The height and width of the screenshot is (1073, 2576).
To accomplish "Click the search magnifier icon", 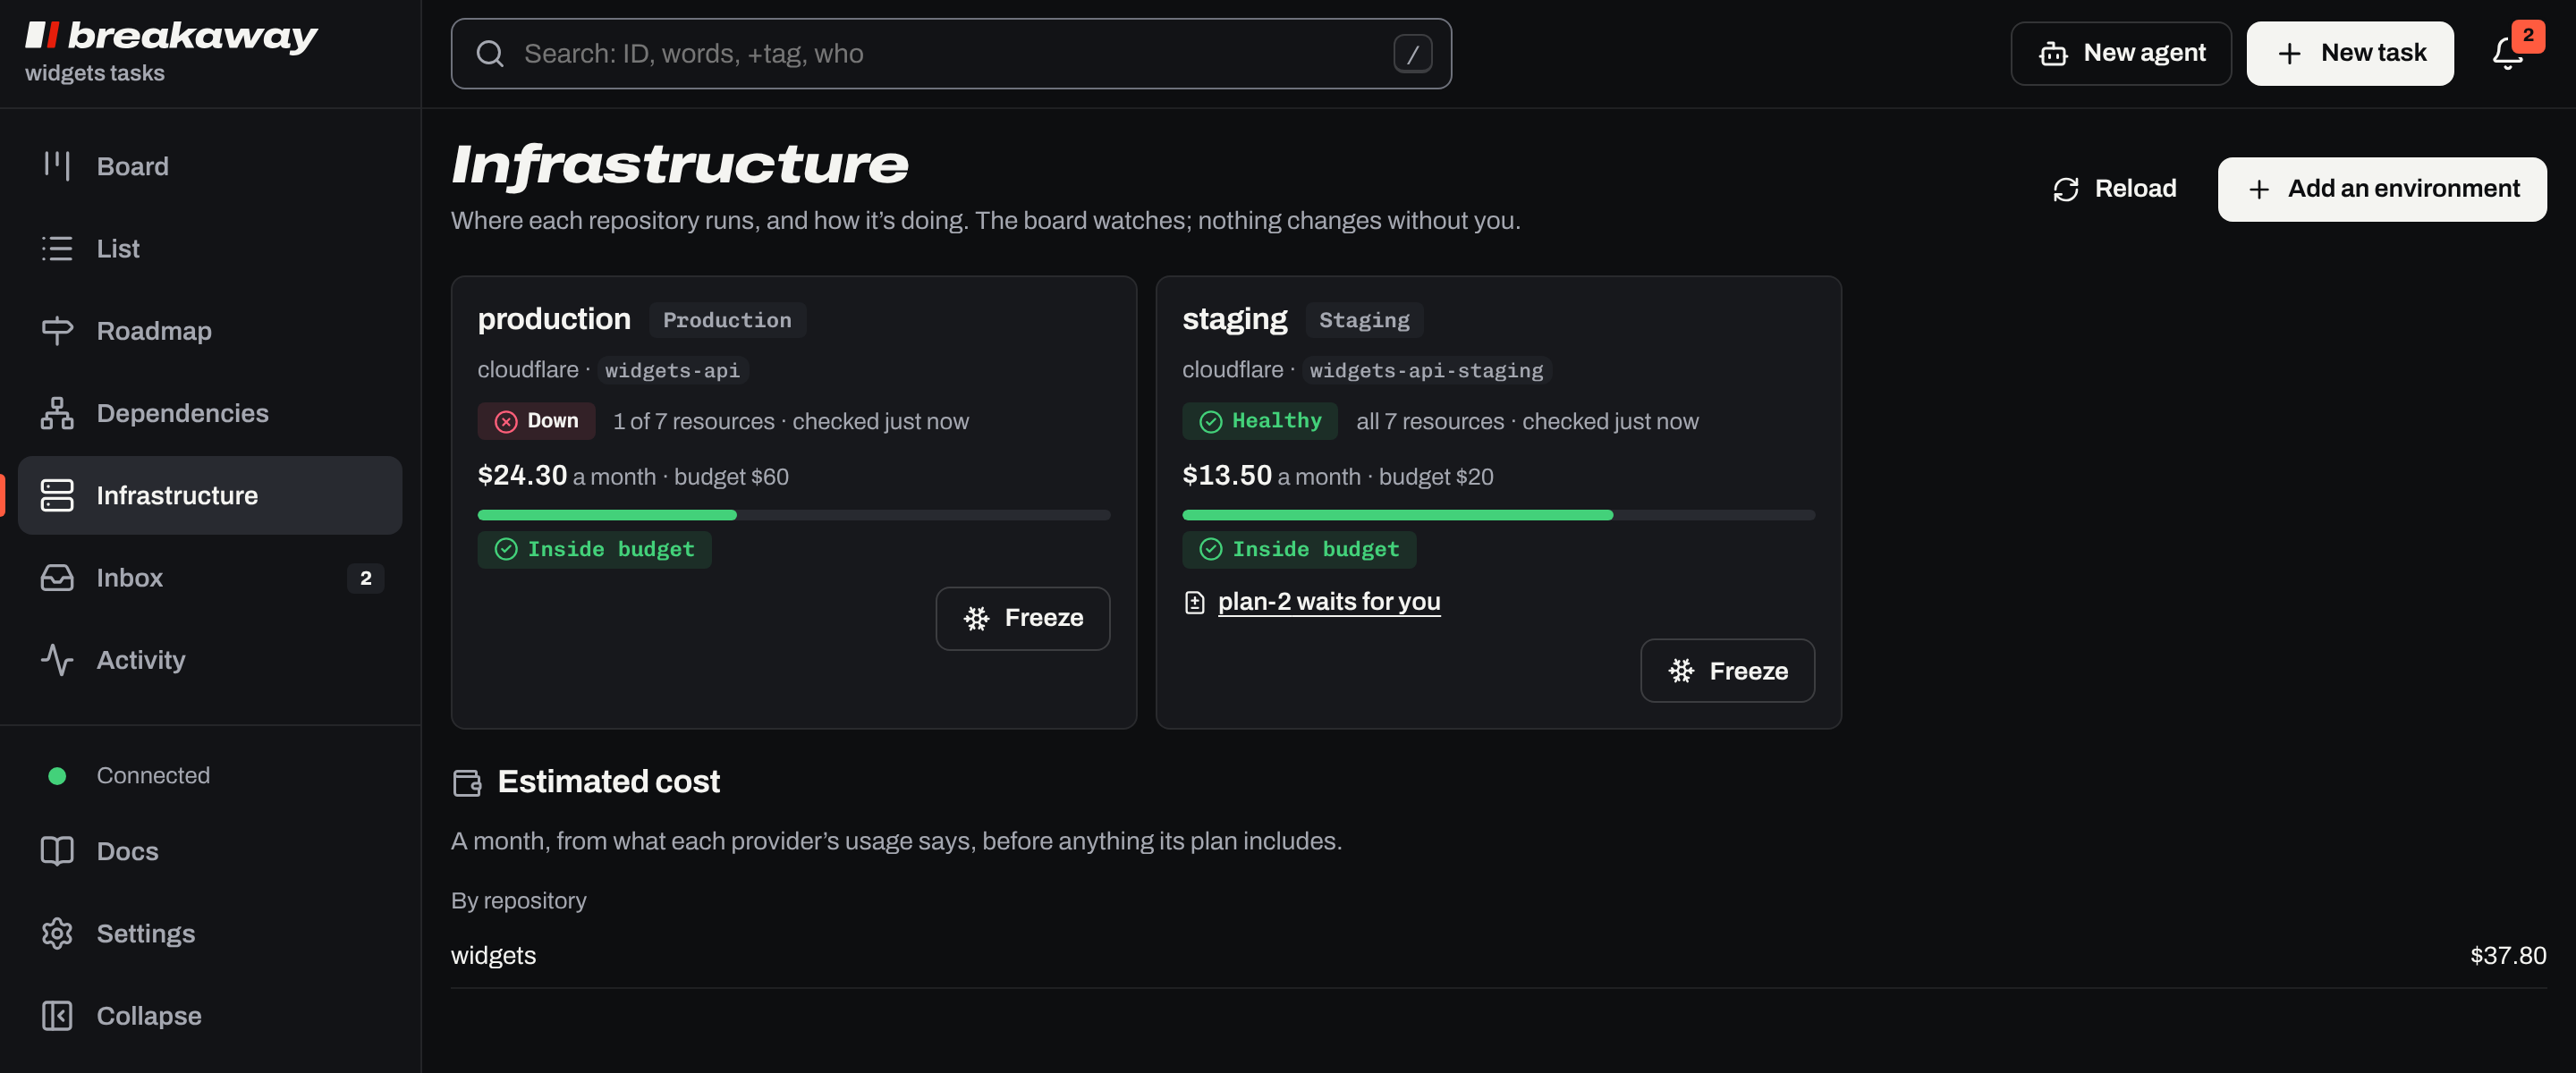I will (490, 54).
